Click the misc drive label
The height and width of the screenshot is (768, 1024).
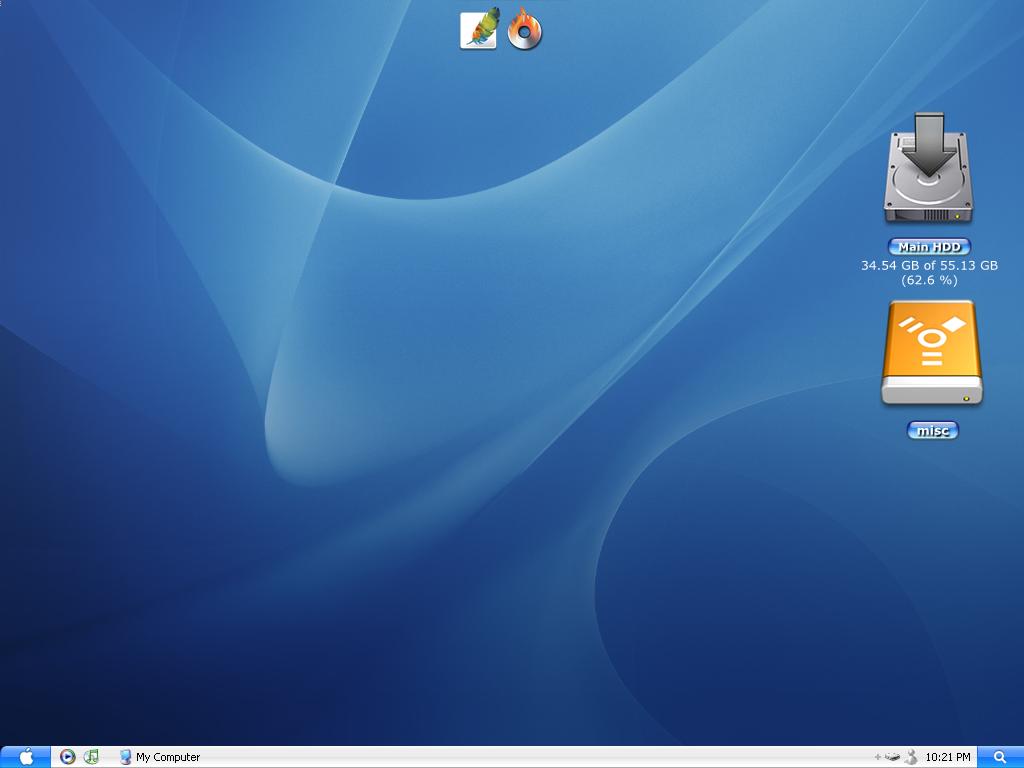click(x=932, y=430)
